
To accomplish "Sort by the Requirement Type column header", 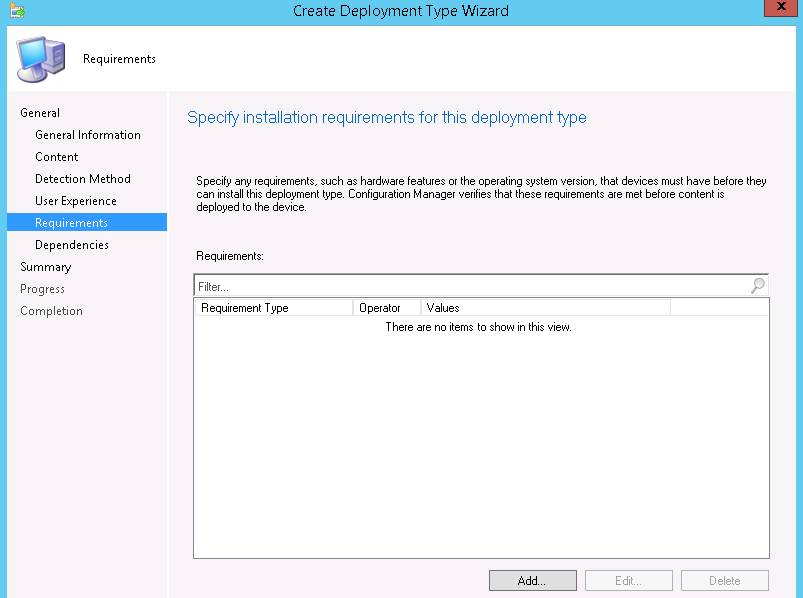I will pos(273,307).
